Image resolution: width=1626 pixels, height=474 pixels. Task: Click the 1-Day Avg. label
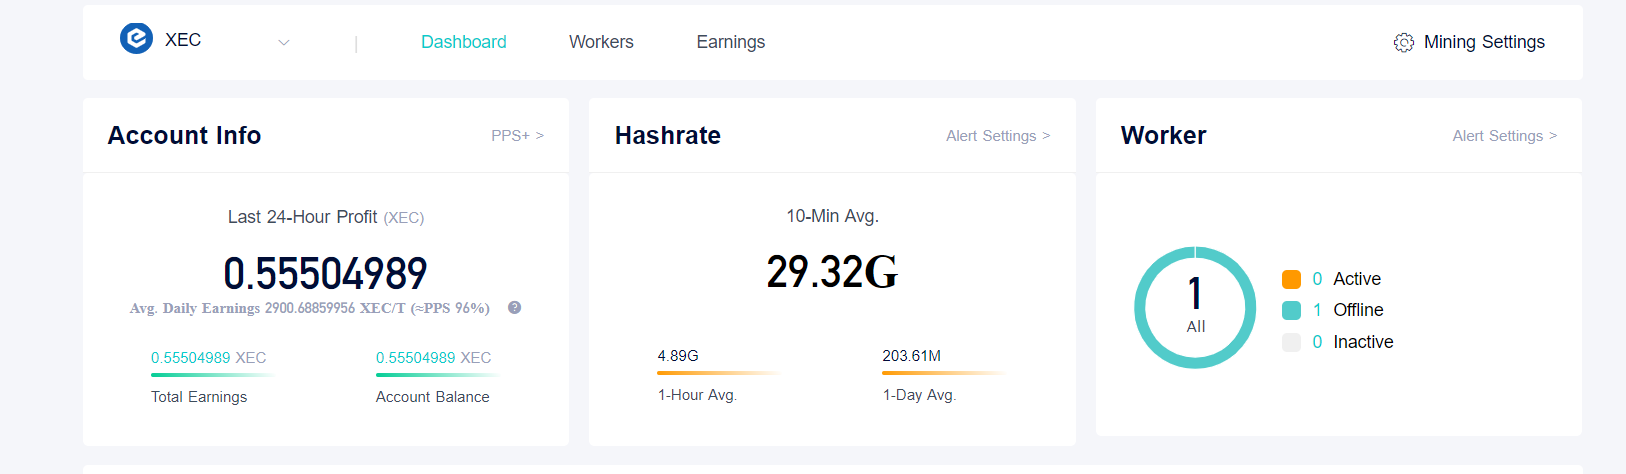(919, 395)
